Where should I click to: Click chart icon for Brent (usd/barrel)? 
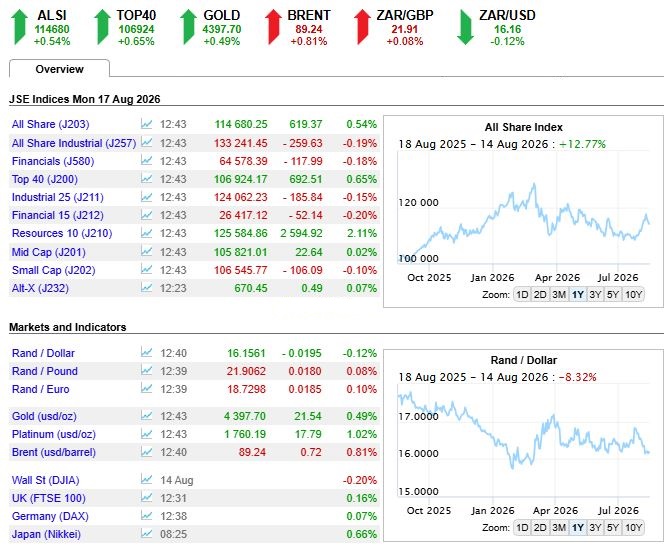(147, 451)
